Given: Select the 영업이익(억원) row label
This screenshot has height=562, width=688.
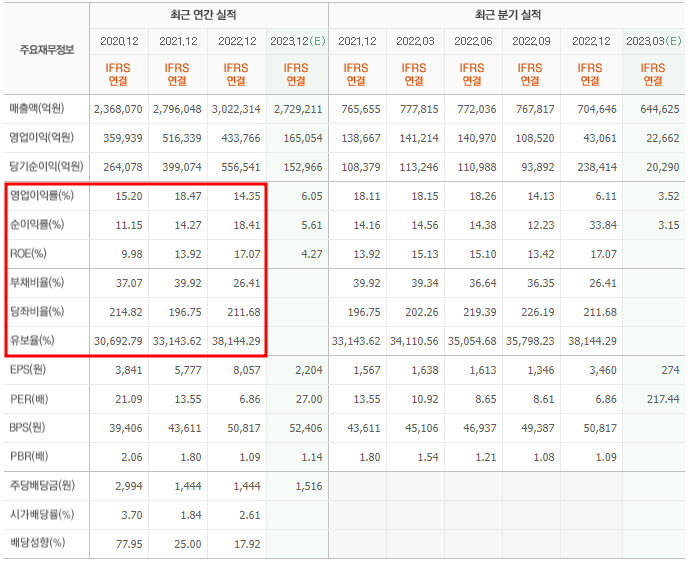Looking at the screenshot, I should pyautogui.click(x=42, y=137).
